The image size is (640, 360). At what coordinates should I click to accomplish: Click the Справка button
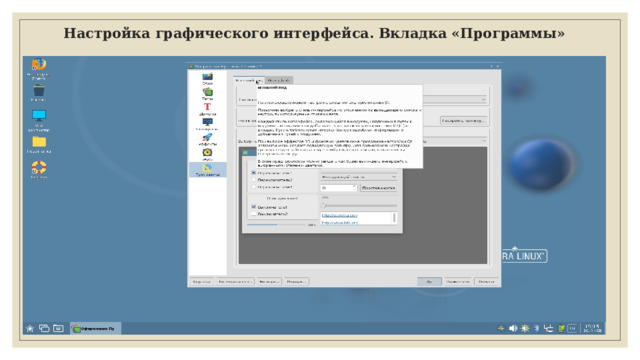click(201, 282)
